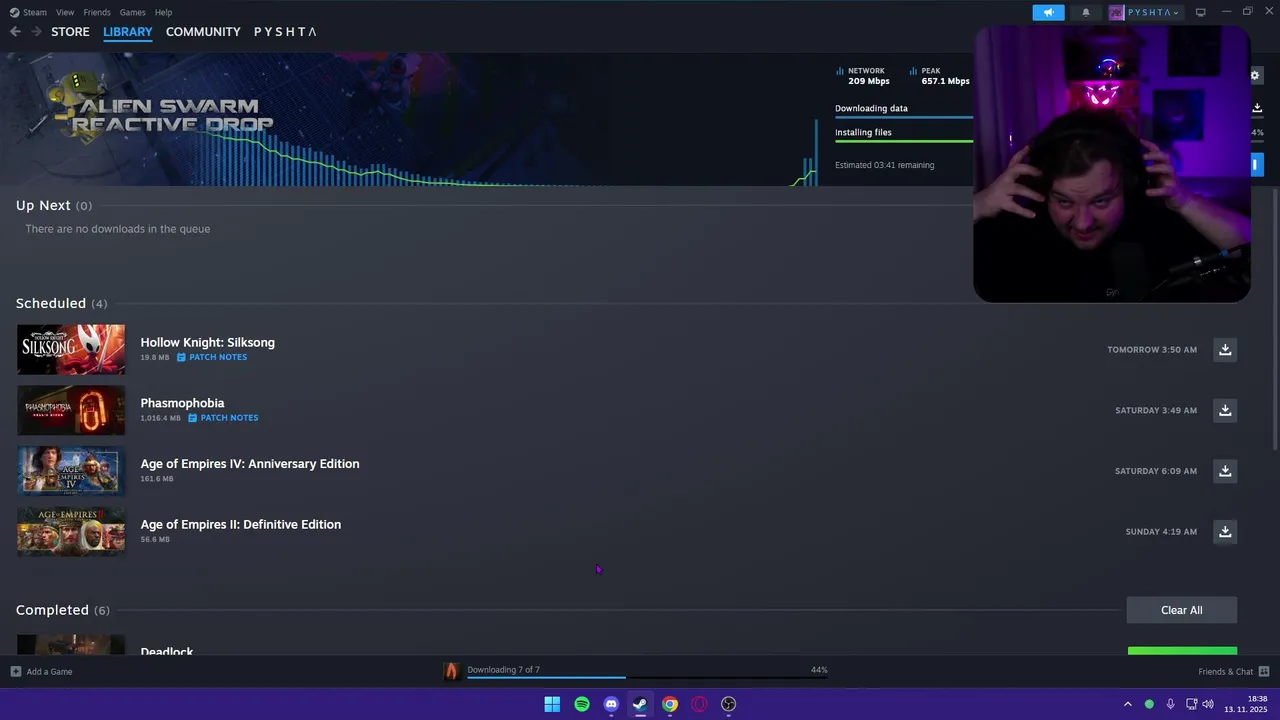This screenshot has width=1280, height=720.
Task: Open the Phasmophobia title
Action: pyautogui.click(x=182, y=403)
